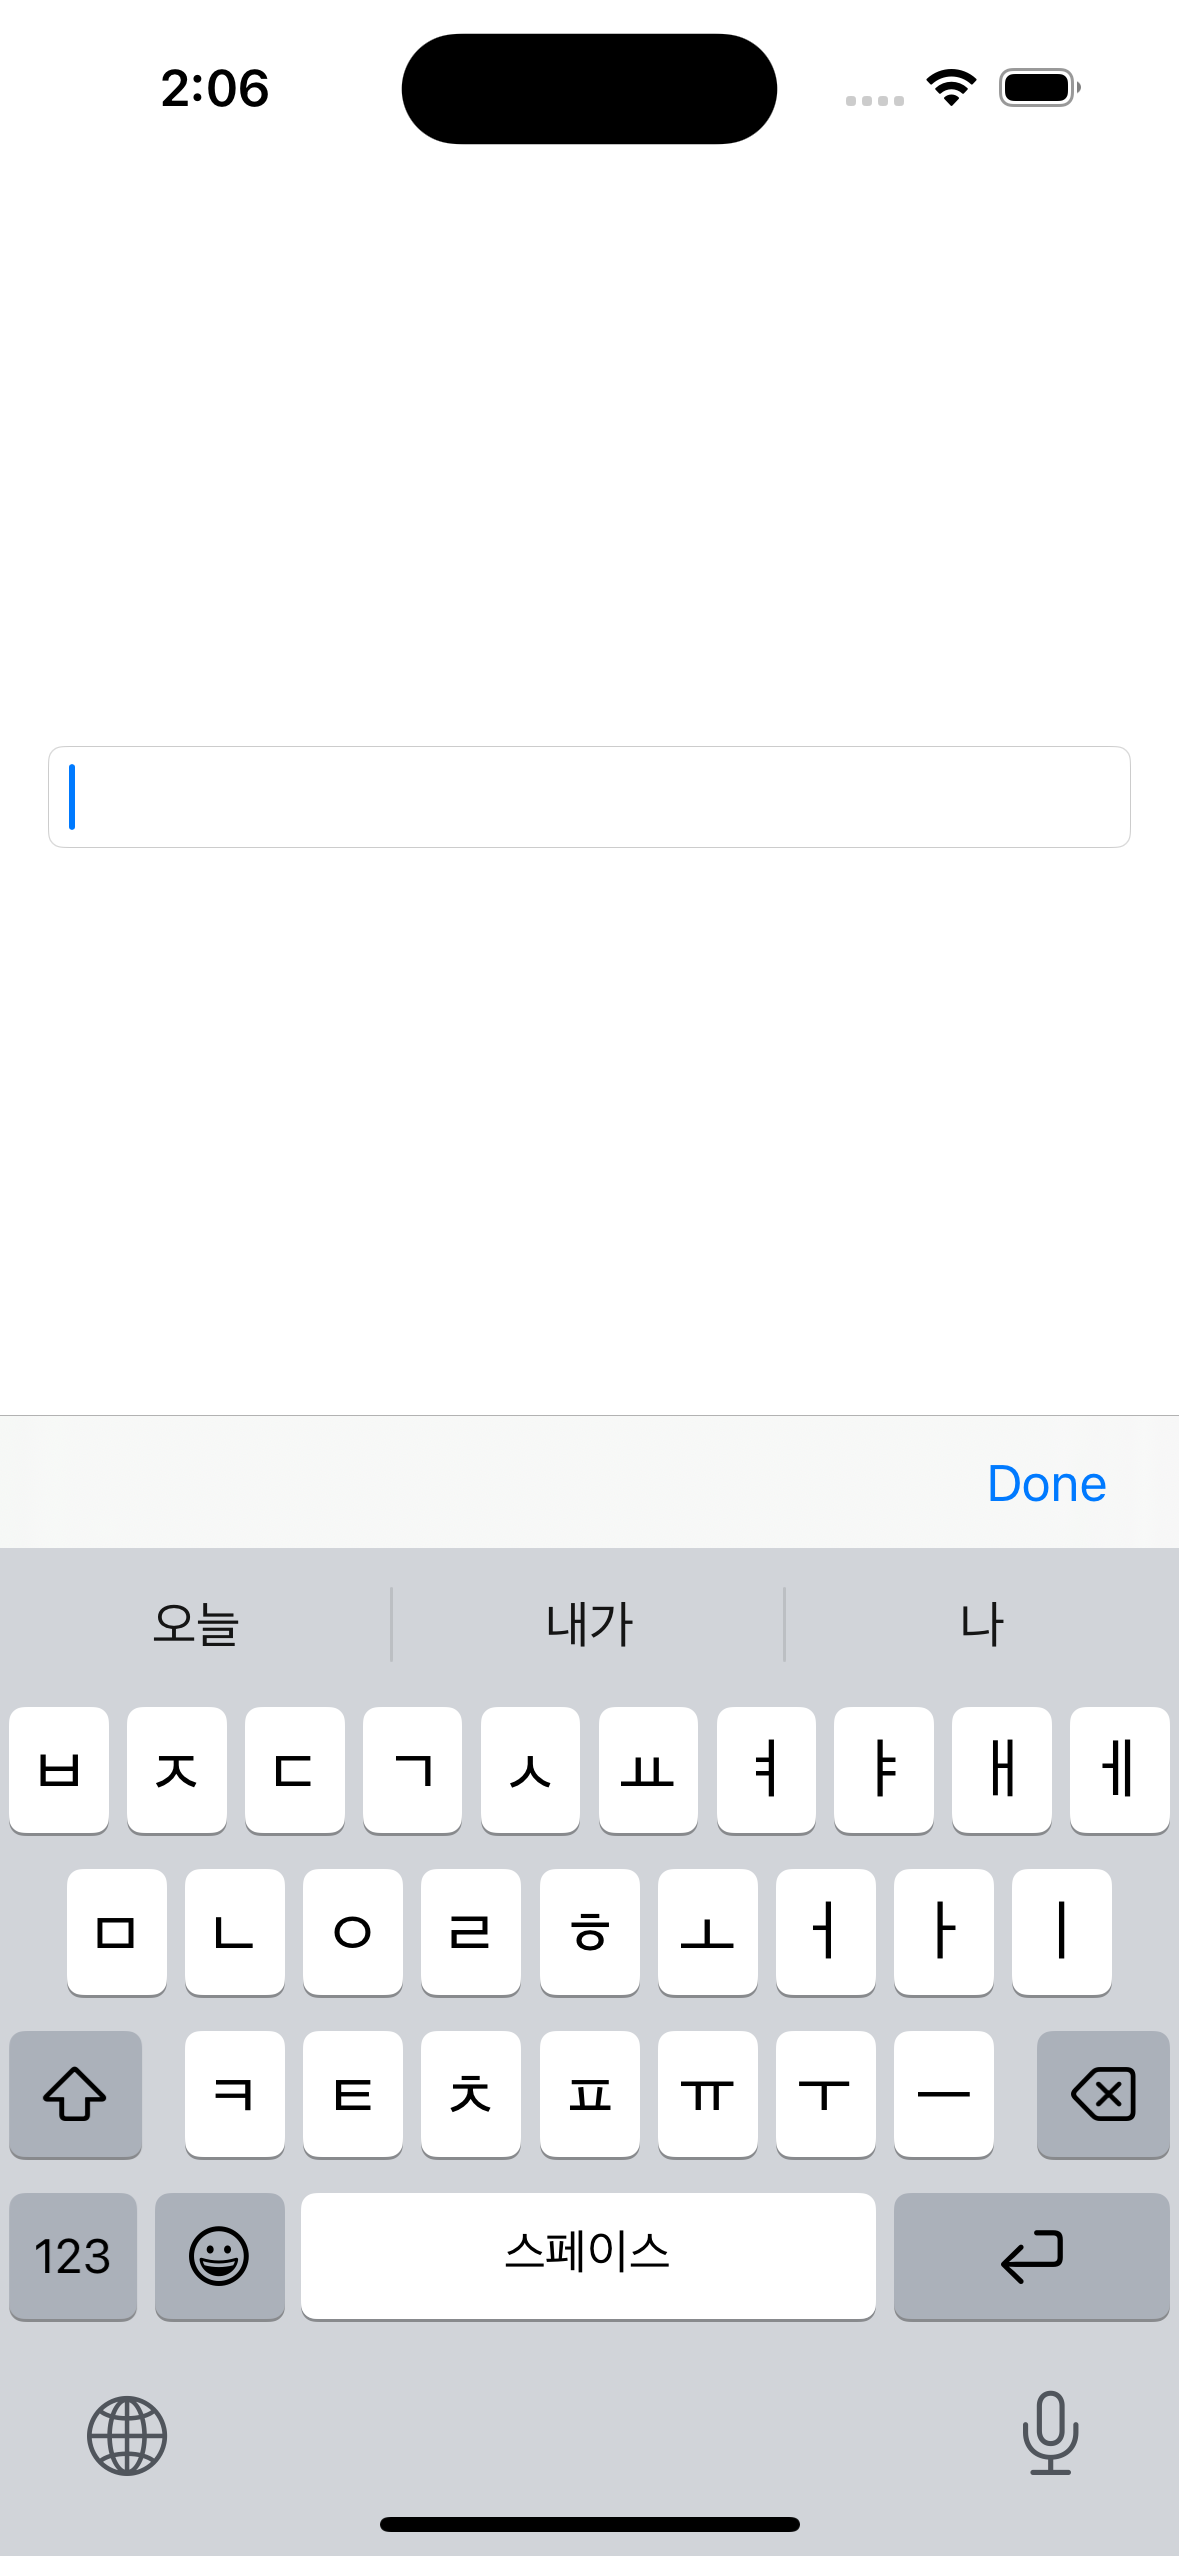Tap the 스페이스 space bar
The height and width of the screenshot is (2556, 1179).
click(588, 2256)
